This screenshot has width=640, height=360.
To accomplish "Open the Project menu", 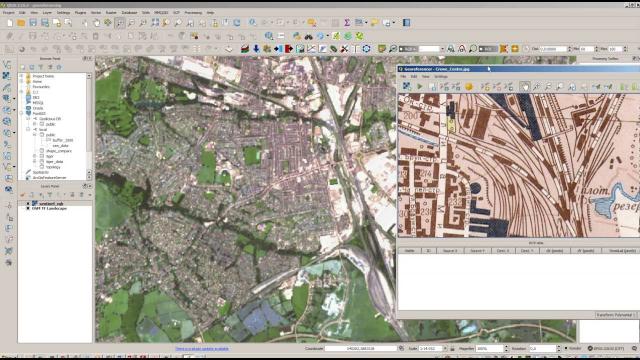I will 8,13.
